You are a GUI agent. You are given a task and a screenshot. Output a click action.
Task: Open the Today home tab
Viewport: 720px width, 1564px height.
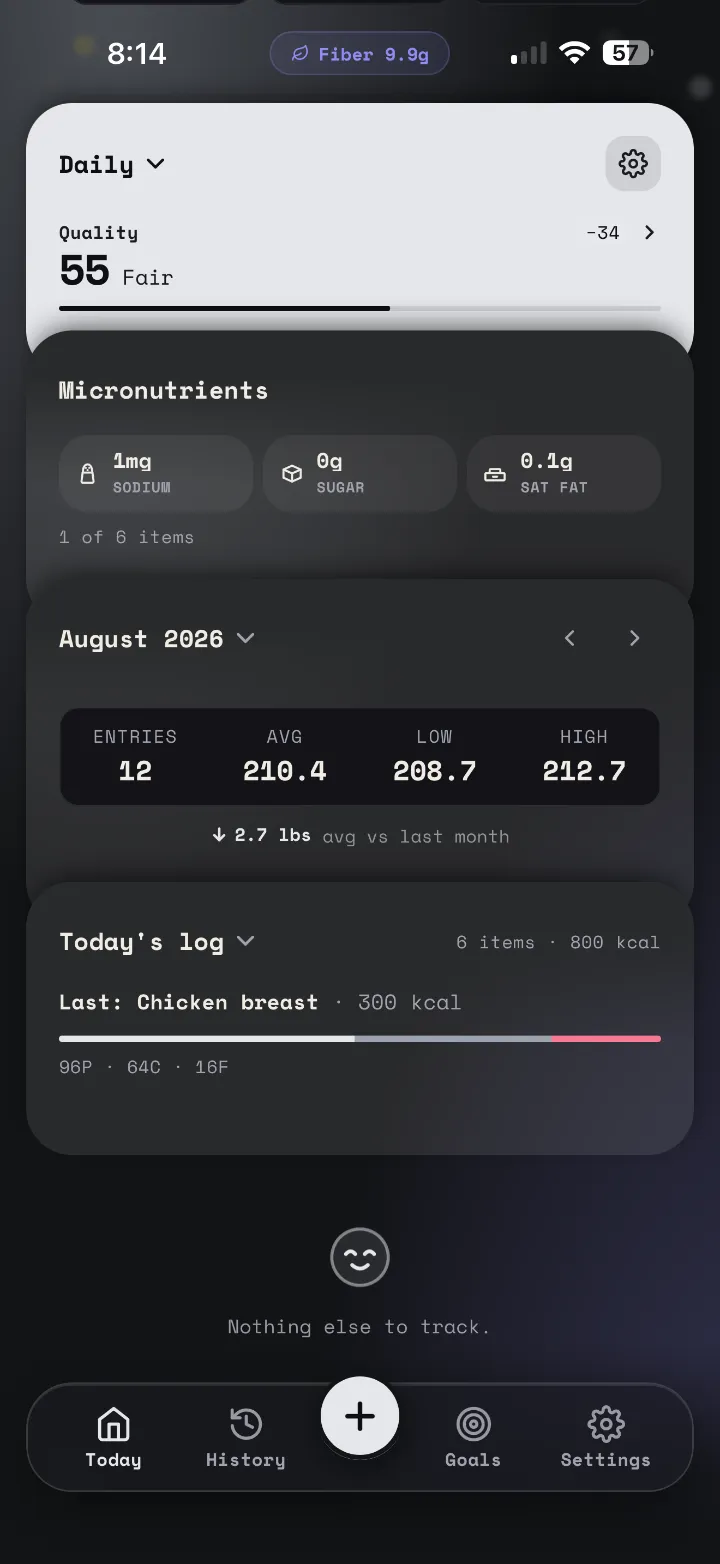[x=113, y=1438]
